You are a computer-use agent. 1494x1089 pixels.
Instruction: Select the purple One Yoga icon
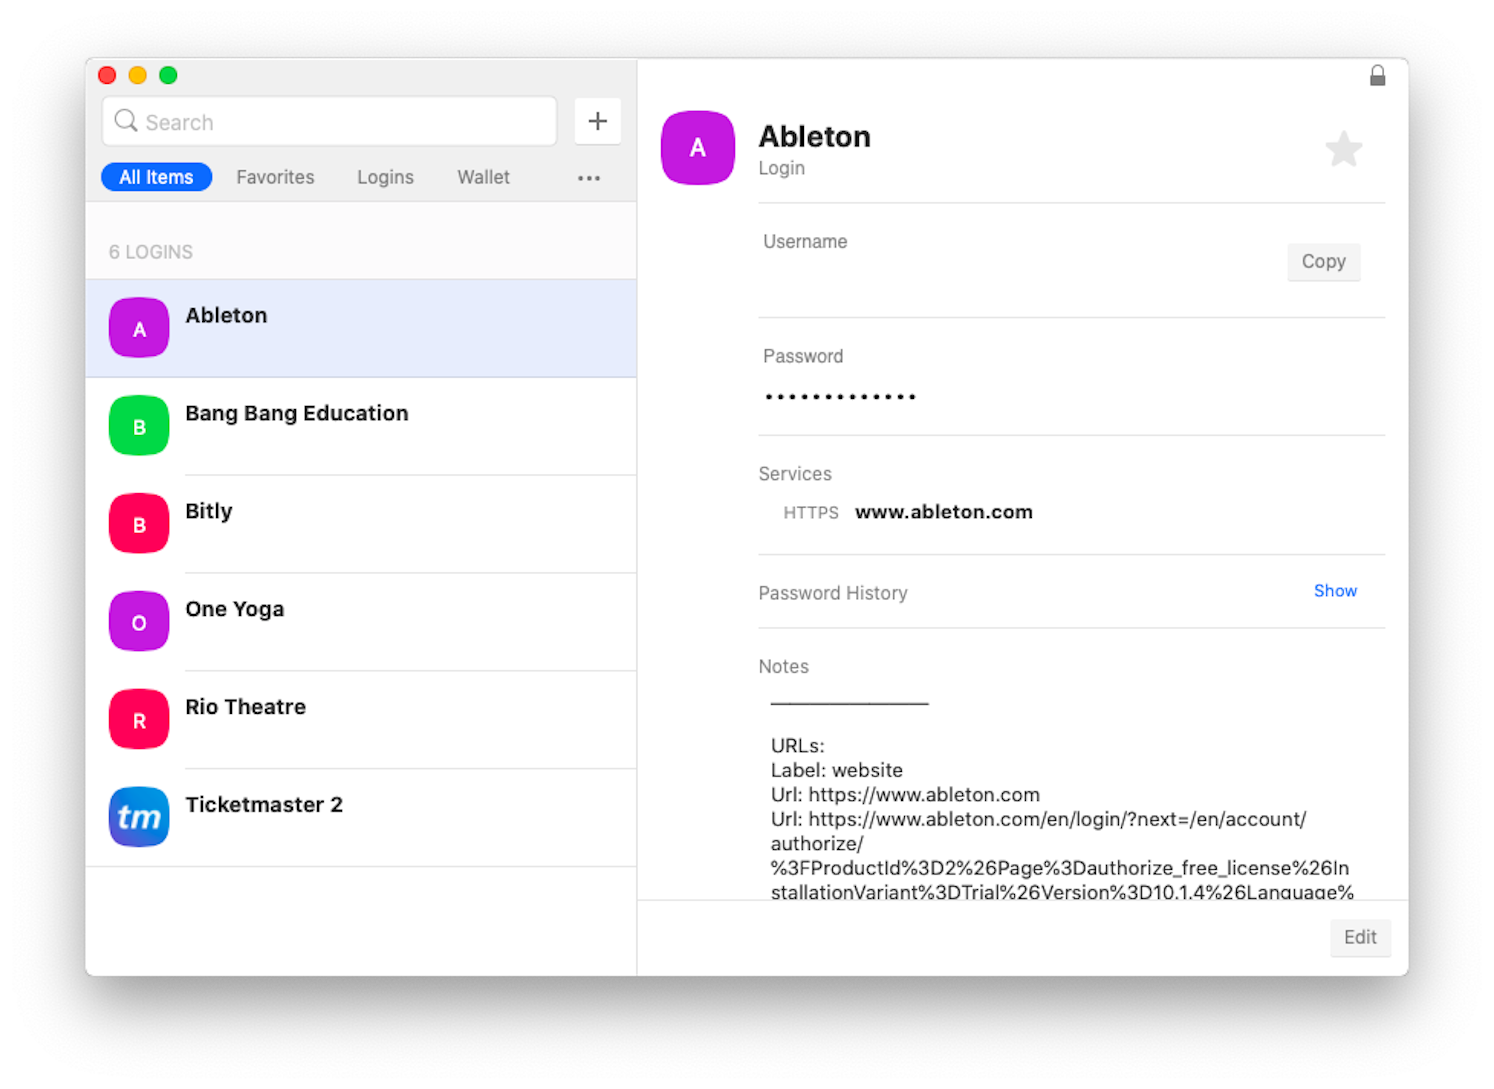pos(139,622)
